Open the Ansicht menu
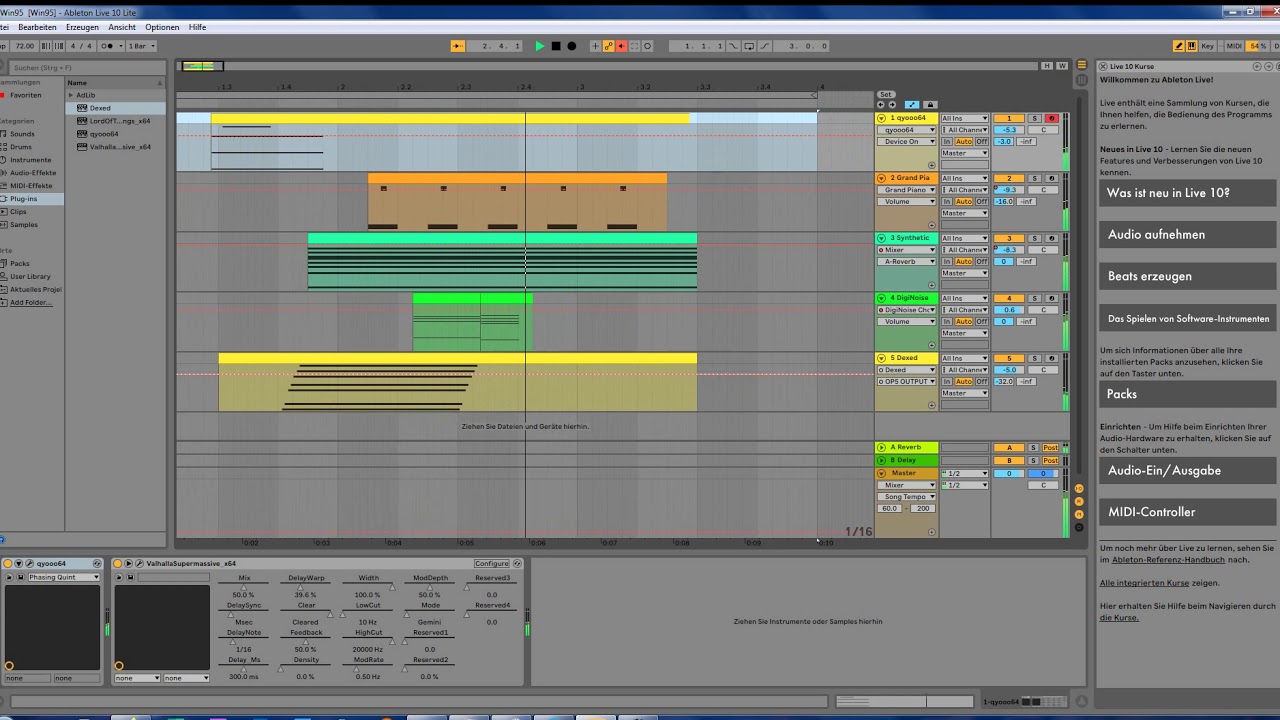1280x720 pixels. (122, 27)
